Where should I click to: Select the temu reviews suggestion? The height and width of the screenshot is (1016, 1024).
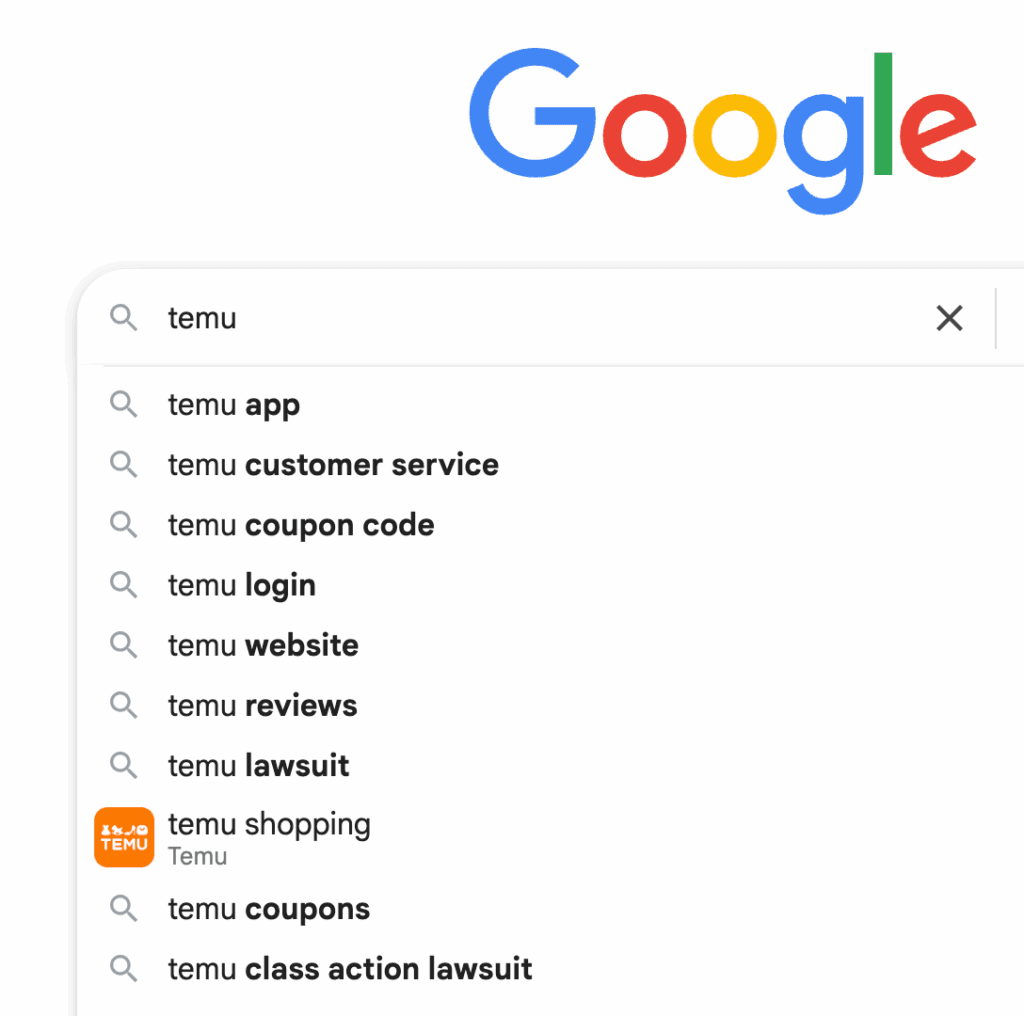click(x=262, y=705)
